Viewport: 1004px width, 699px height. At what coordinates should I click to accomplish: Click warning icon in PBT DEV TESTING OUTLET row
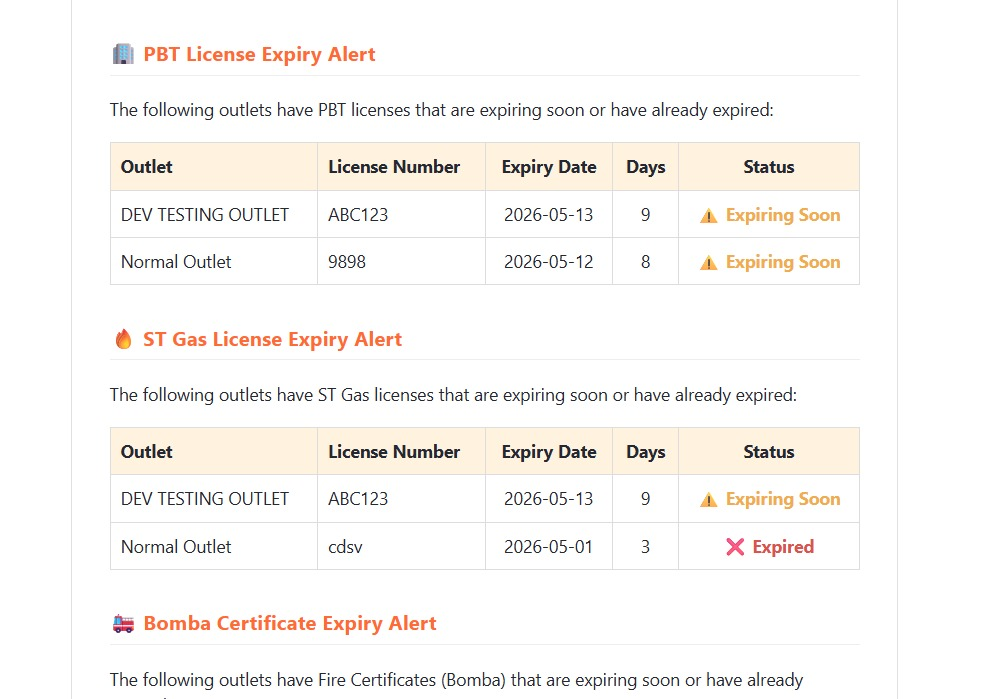click(708, 216)
